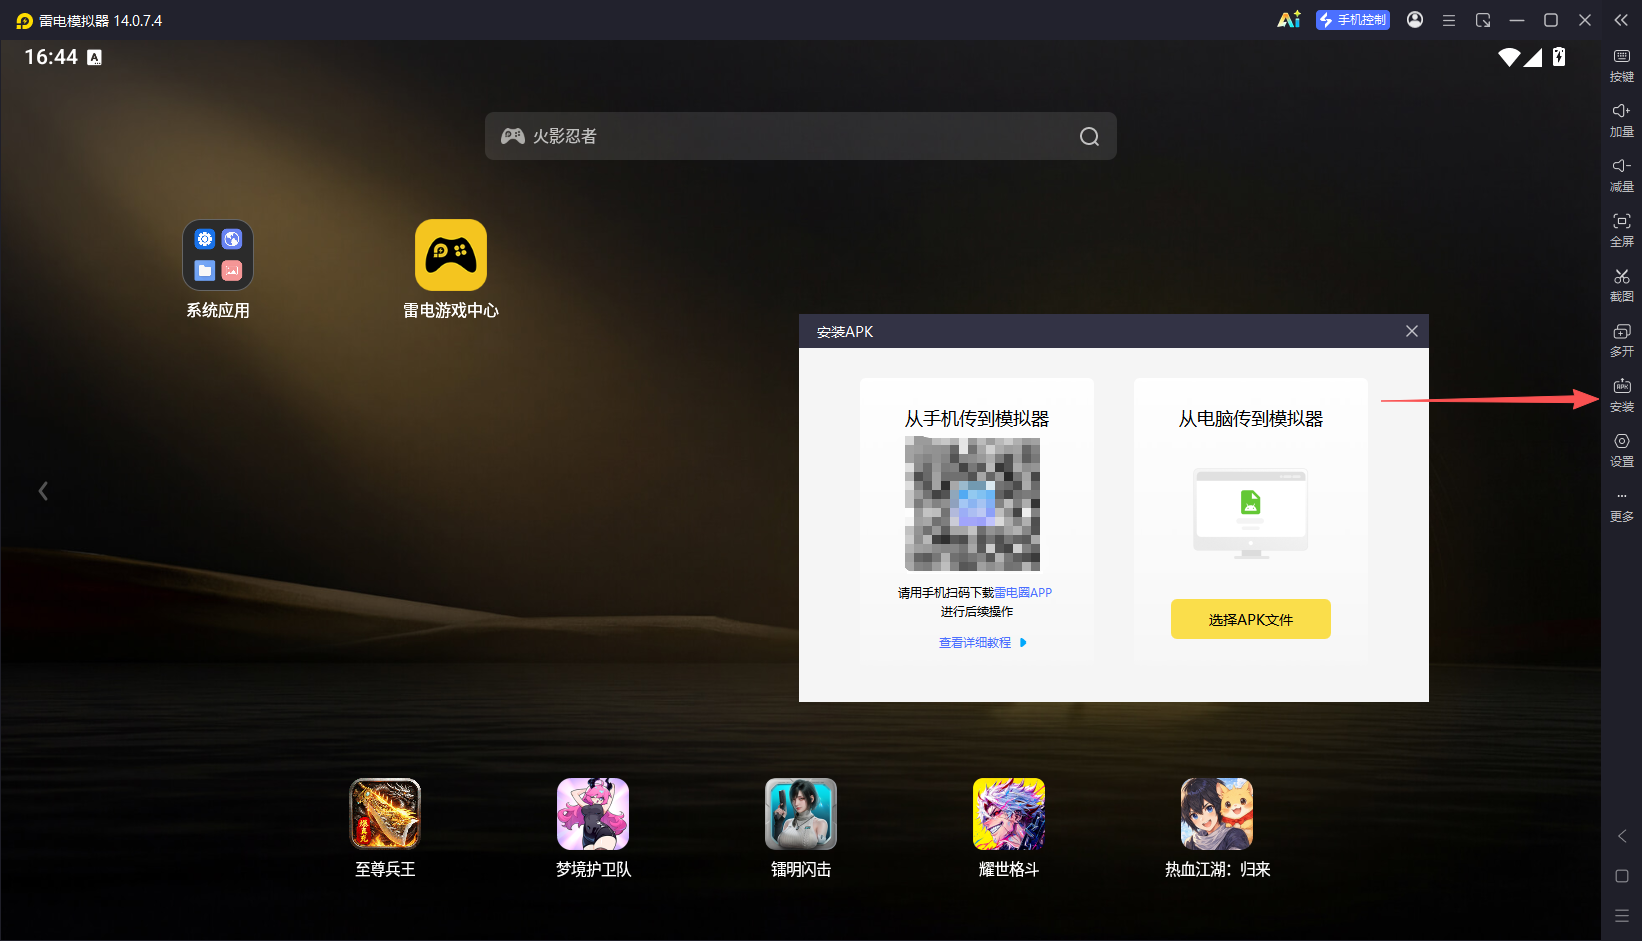Open 安装 APK install sidebar icon
Image resolution: width=1642 pixels, height=941 pixels.
pos(1621,395)
